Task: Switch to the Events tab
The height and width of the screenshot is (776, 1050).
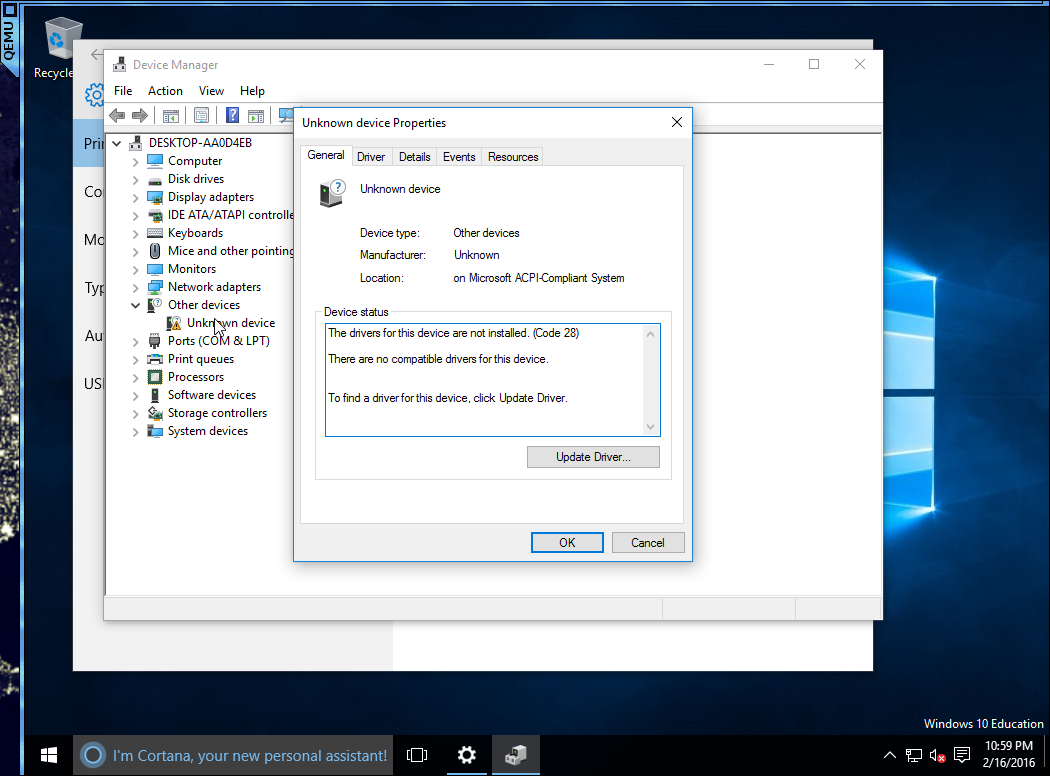Action: pos(459,157)
